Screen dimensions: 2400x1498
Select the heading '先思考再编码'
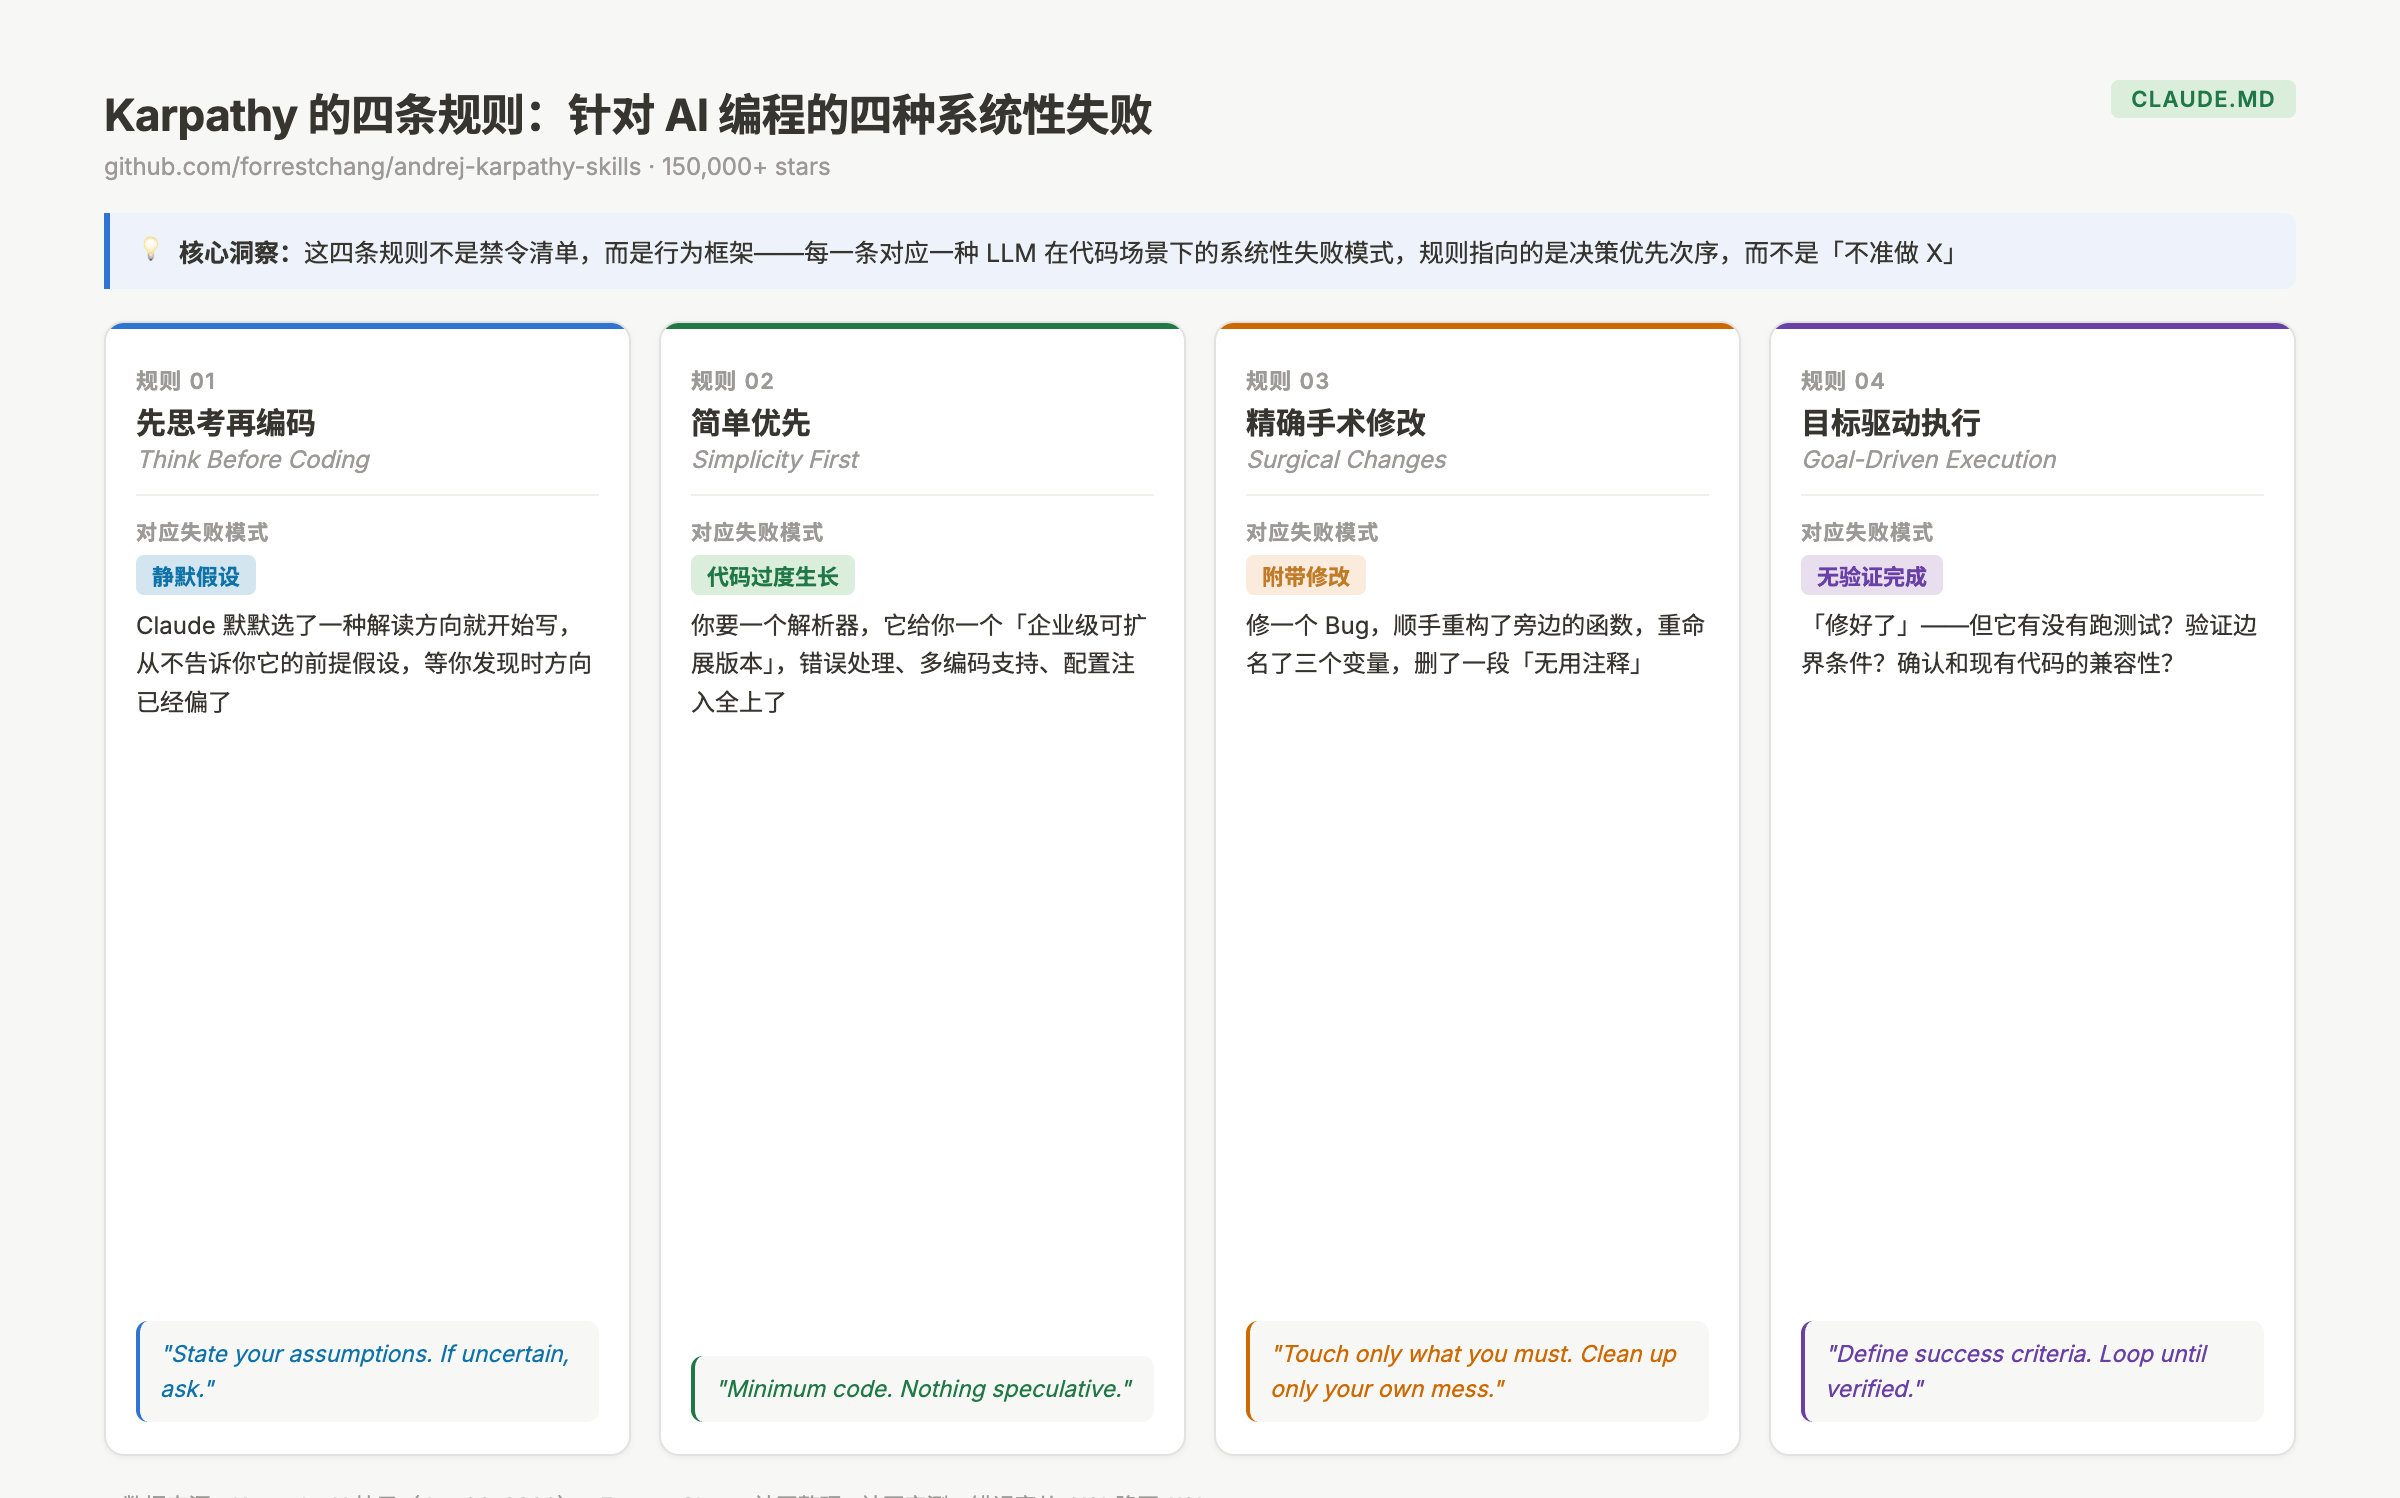(225, 423)
